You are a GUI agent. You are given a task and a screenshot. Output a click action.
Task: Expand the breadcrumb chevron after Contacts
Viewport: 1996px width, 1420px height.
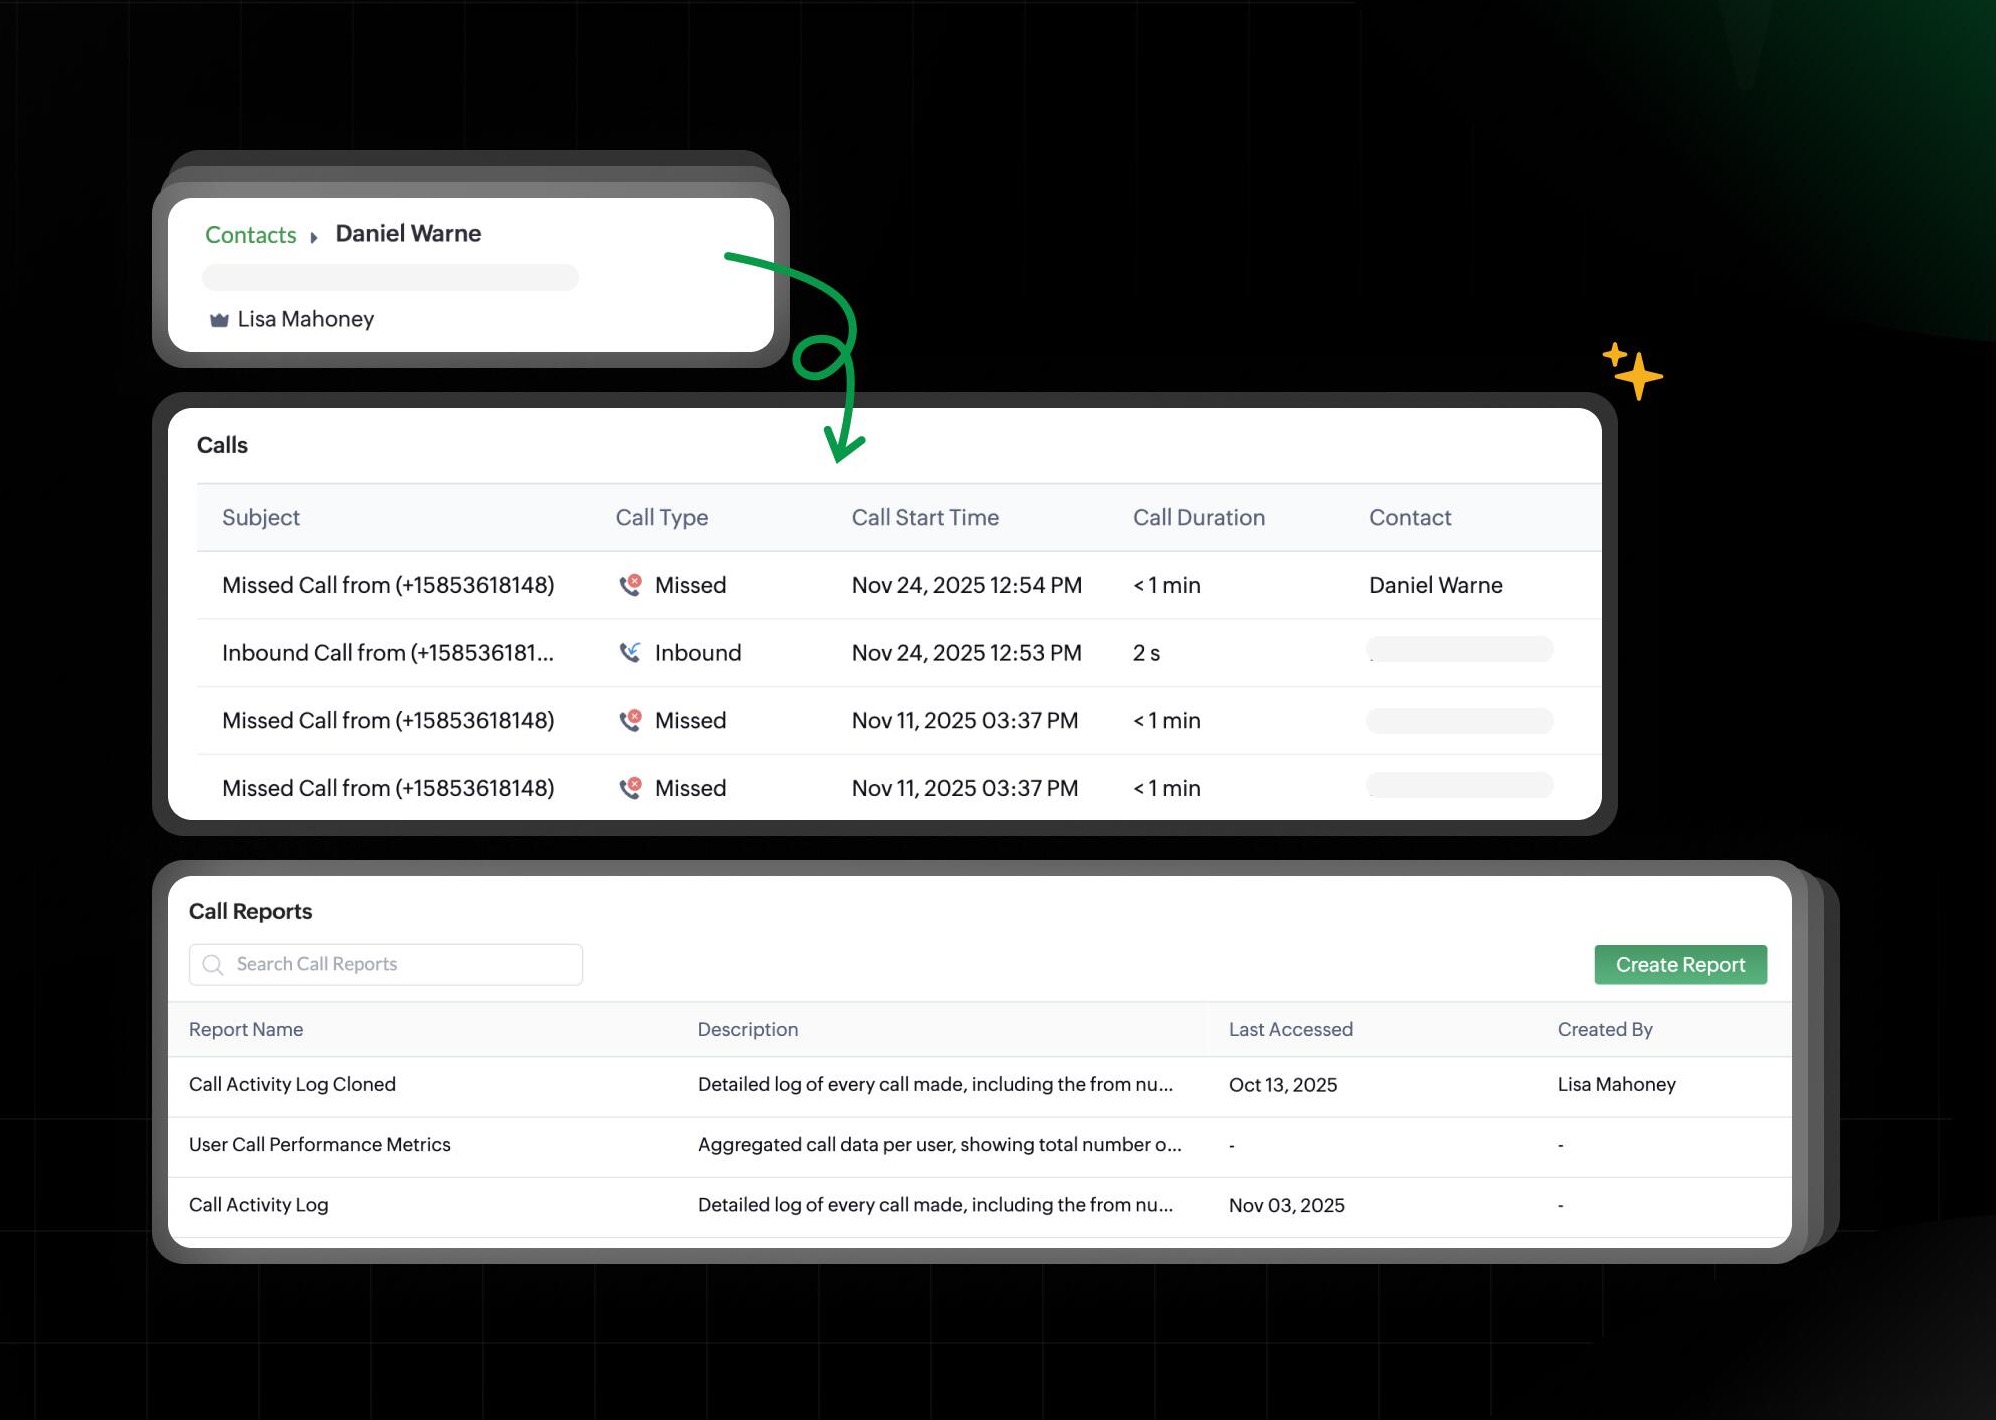click(x=313, y=237)
